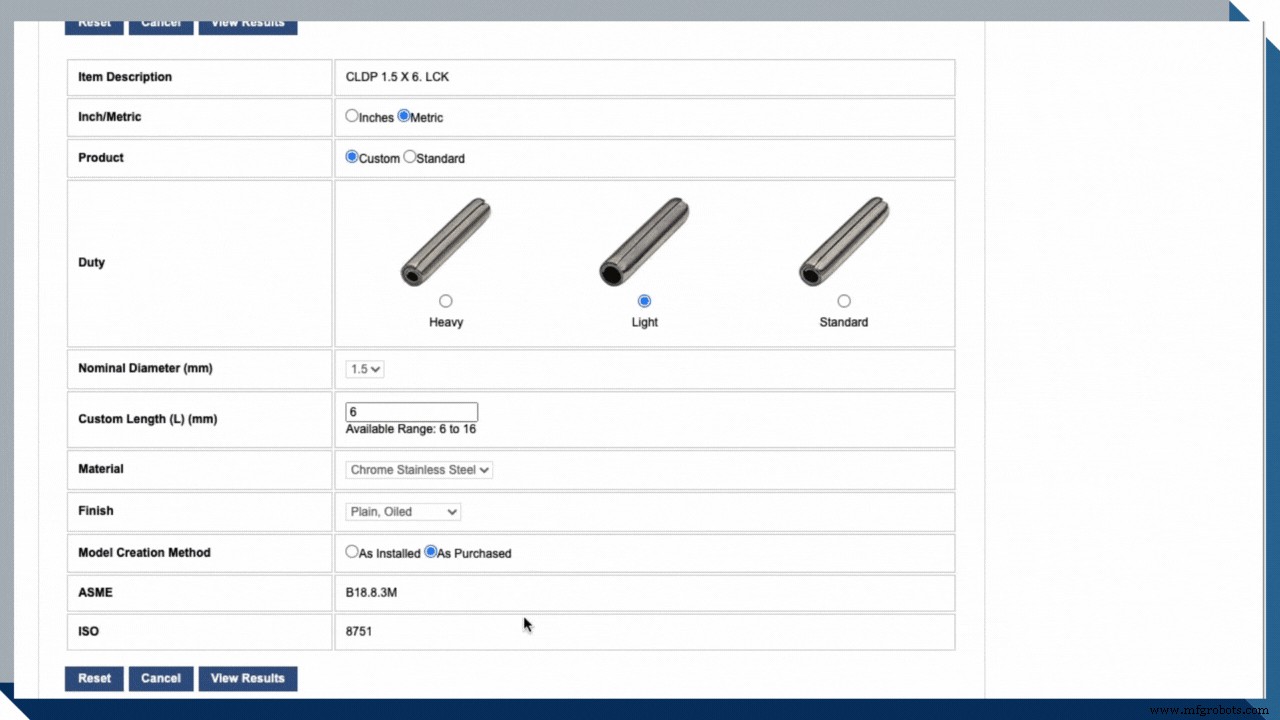This screenshot has height=720, width=1280.
Task: Select As Purchased model creation method
Action: click(431, 551)
